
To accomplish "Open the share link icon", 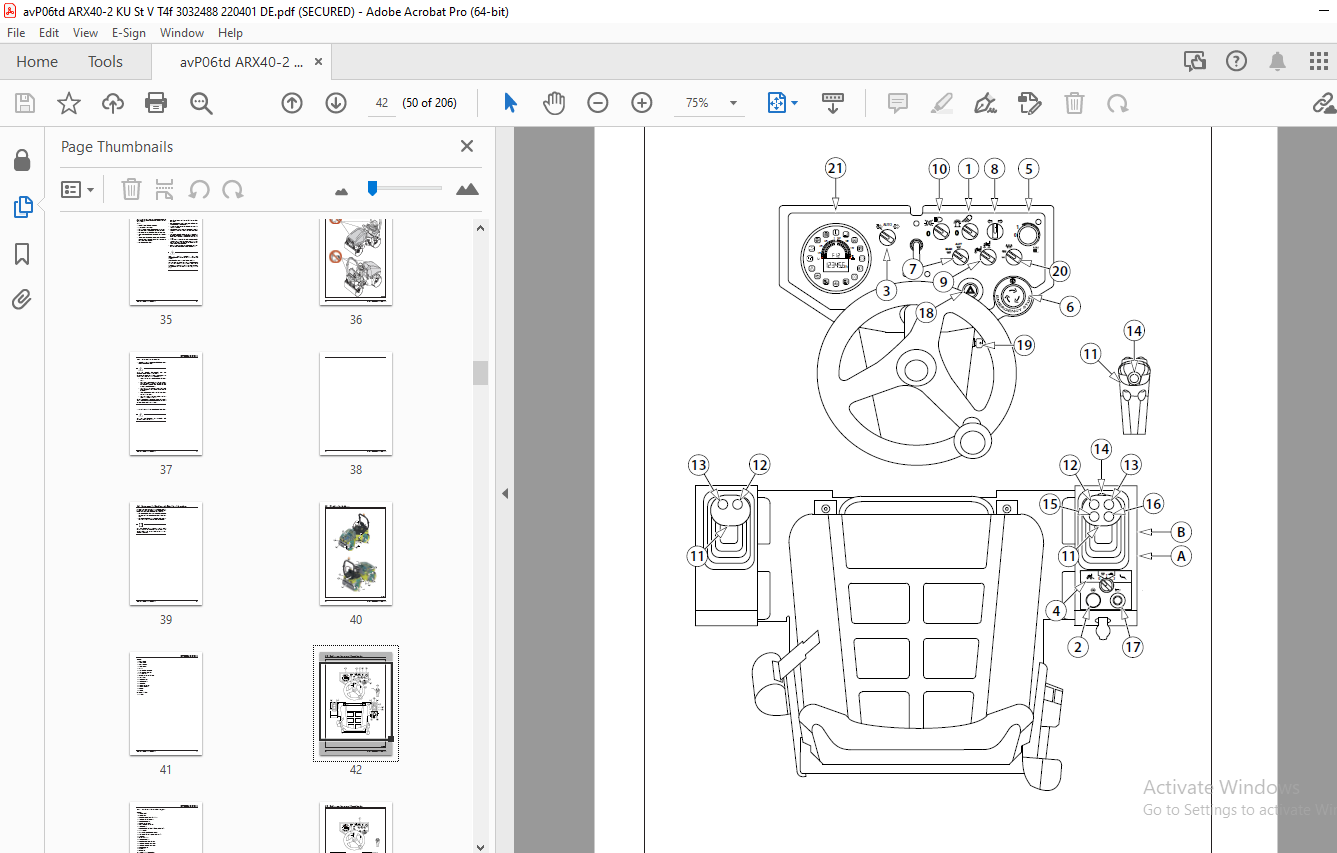I will click(x=1324, y=103).
